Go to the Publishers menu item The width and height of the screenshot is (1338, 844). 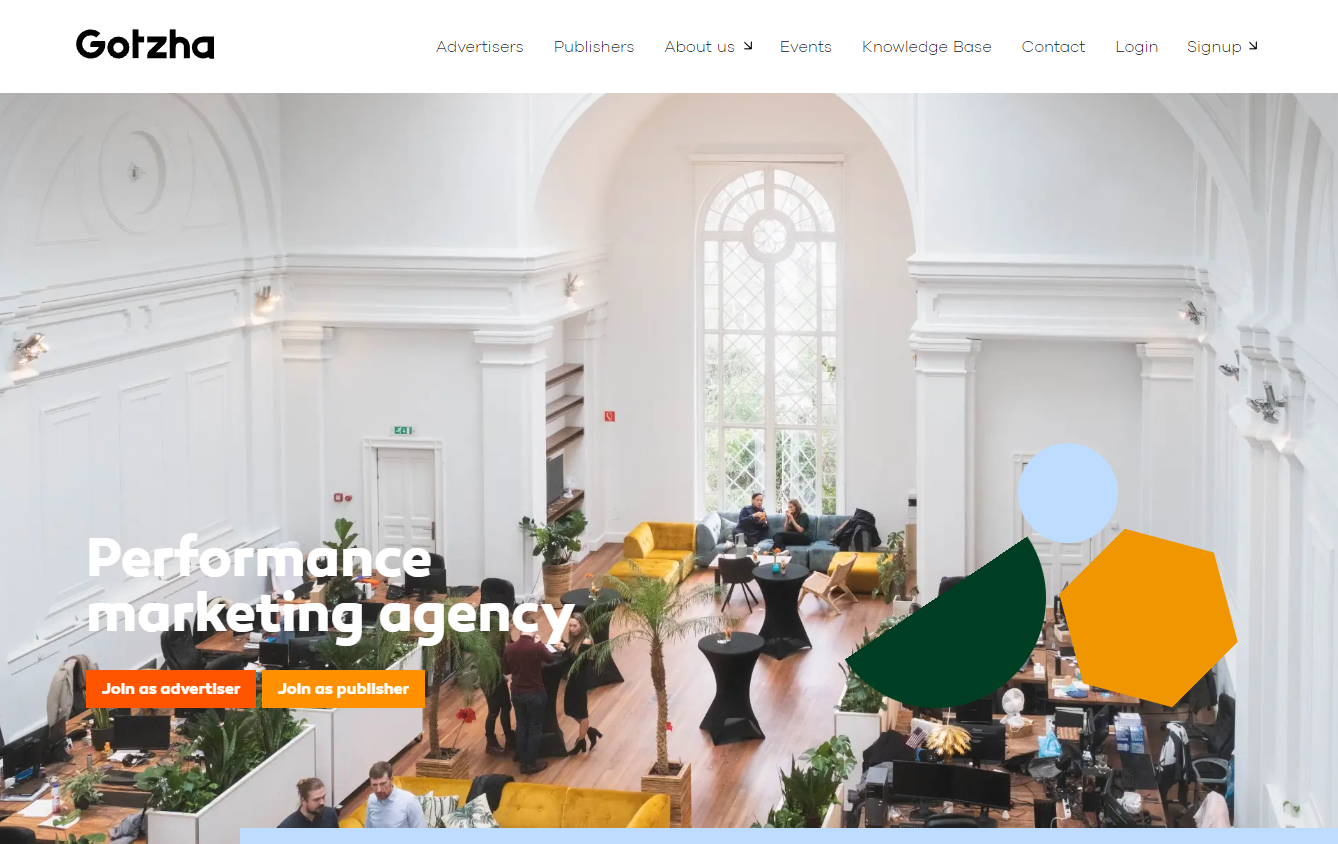coord(594,47)
